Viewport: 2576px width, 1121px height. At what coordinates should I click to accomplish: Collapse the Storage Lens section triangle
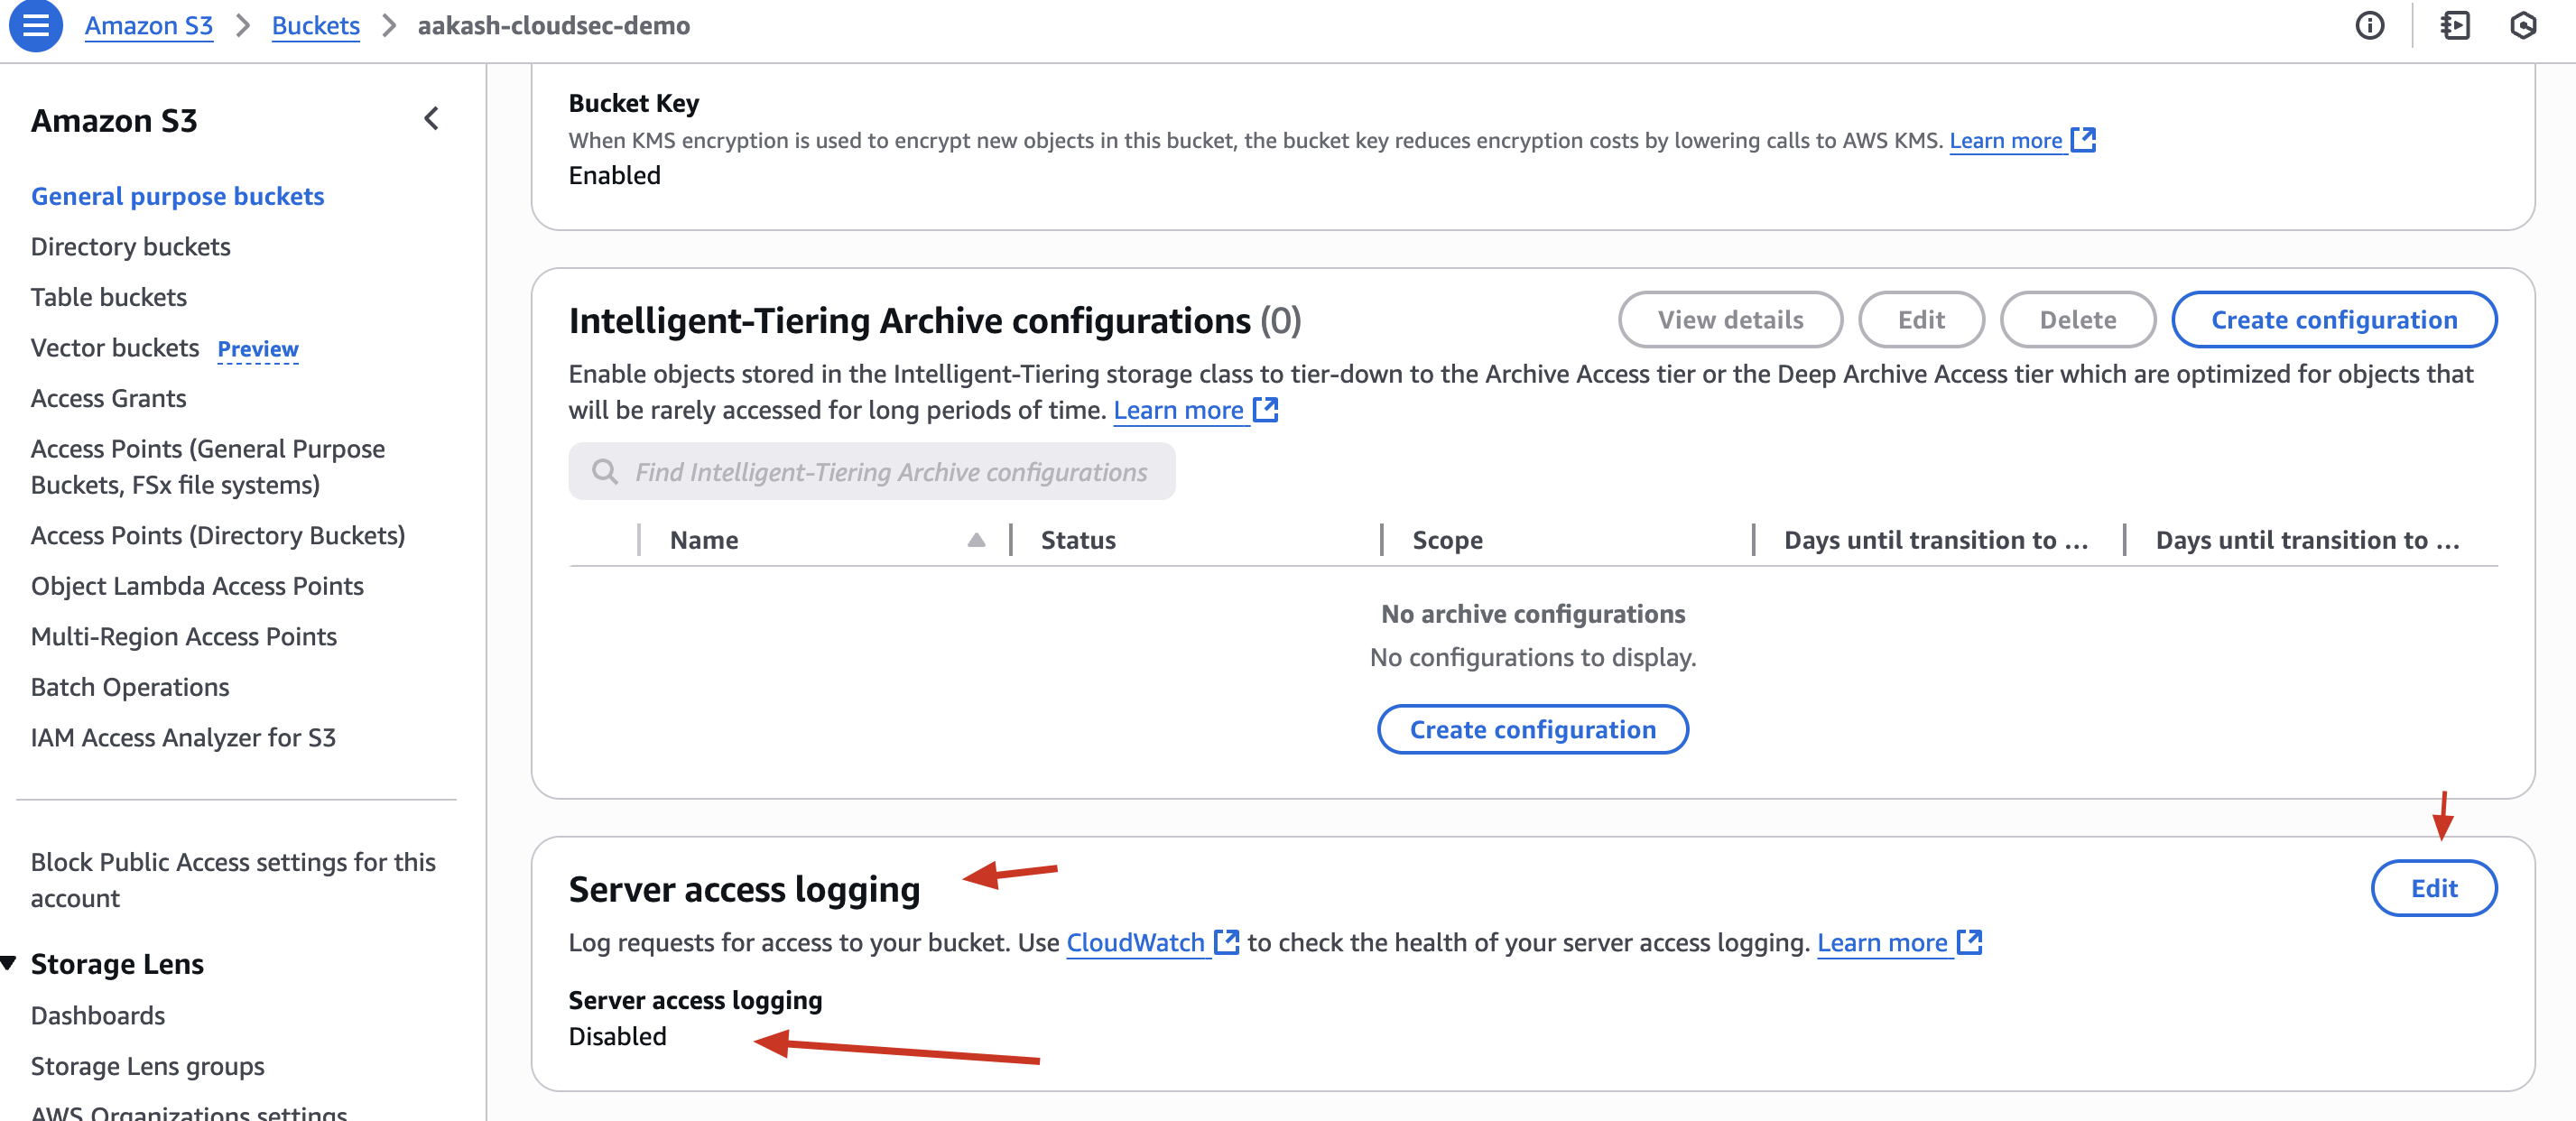[x=9, y=963]
